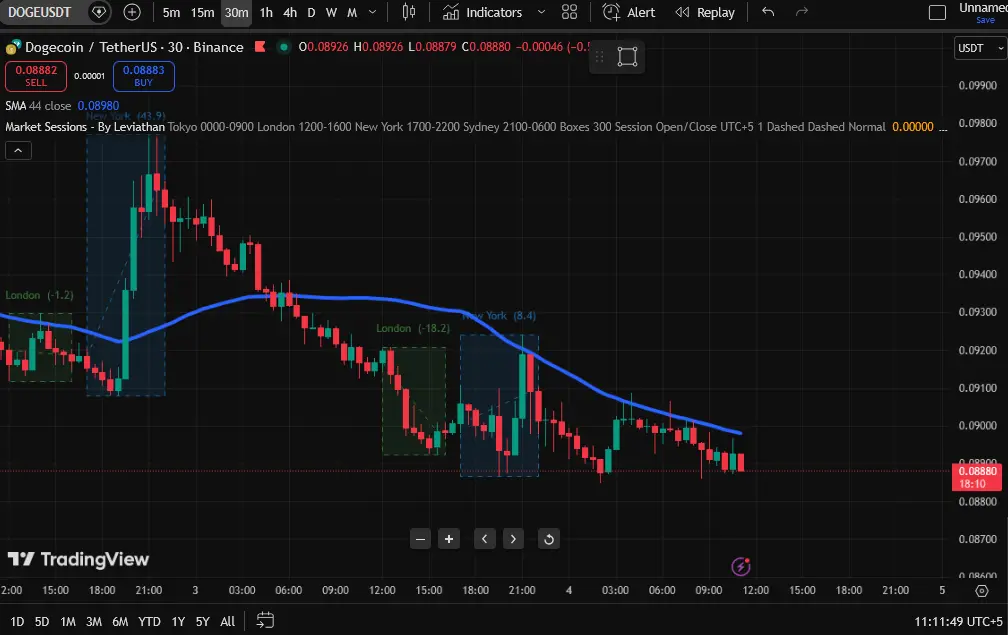Open the layout setup square icon
The width and height of the screenshot is (1008, 635).
[x=937, y=12]
